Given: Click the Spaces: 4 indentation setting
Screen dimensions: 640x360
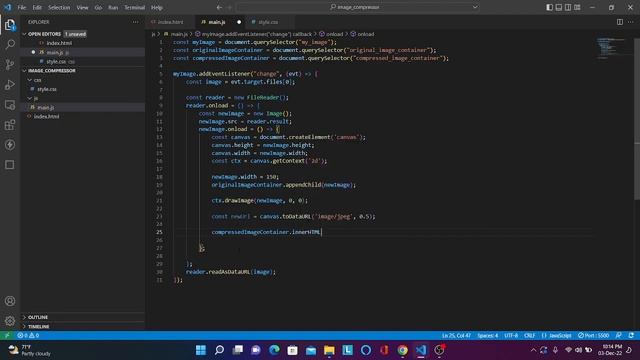Looking at the screenshot, I should click(x=487, y=336).
